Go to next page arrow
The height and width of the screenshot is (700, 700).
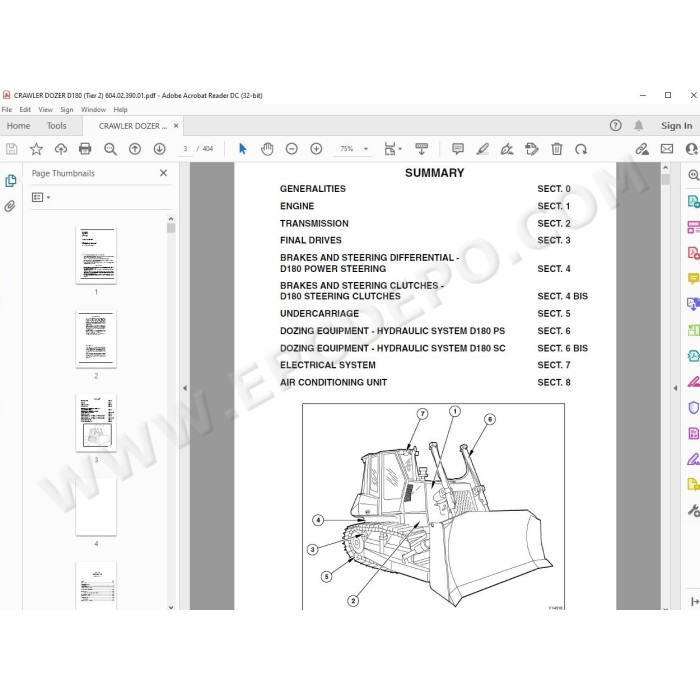(x=159, y=149)
